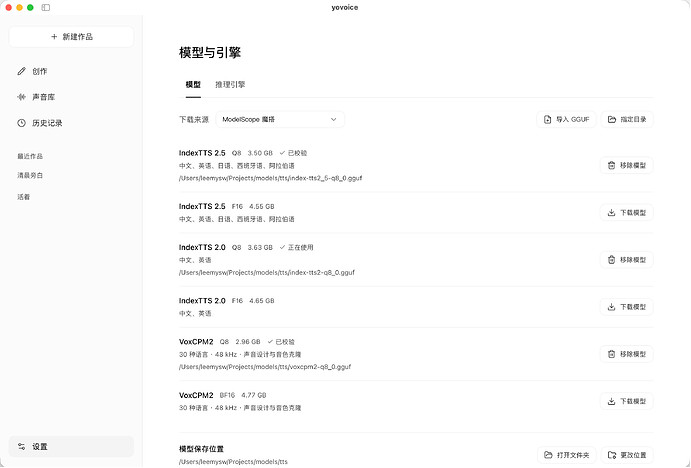Download the IndexTTS 2.0 F16 model
The image size is (691, 468).
(627, 307)
